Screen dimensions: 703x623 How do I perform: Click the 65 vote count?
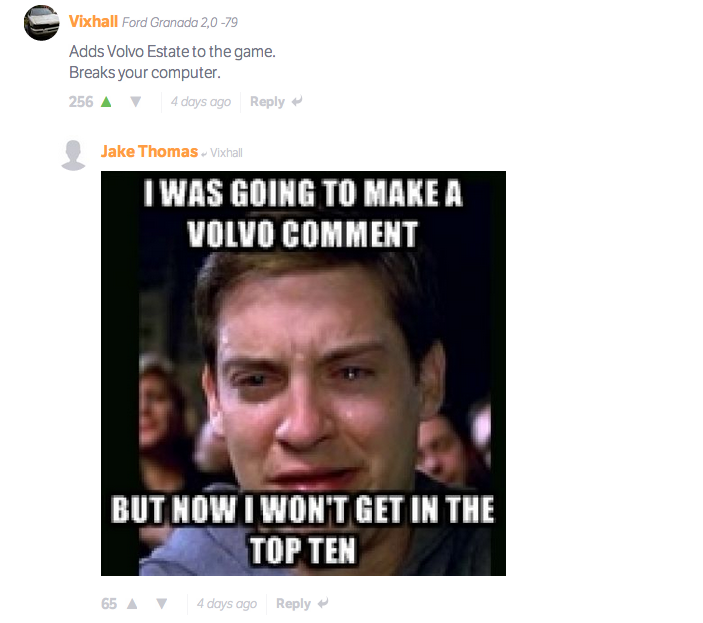point(109,604)
